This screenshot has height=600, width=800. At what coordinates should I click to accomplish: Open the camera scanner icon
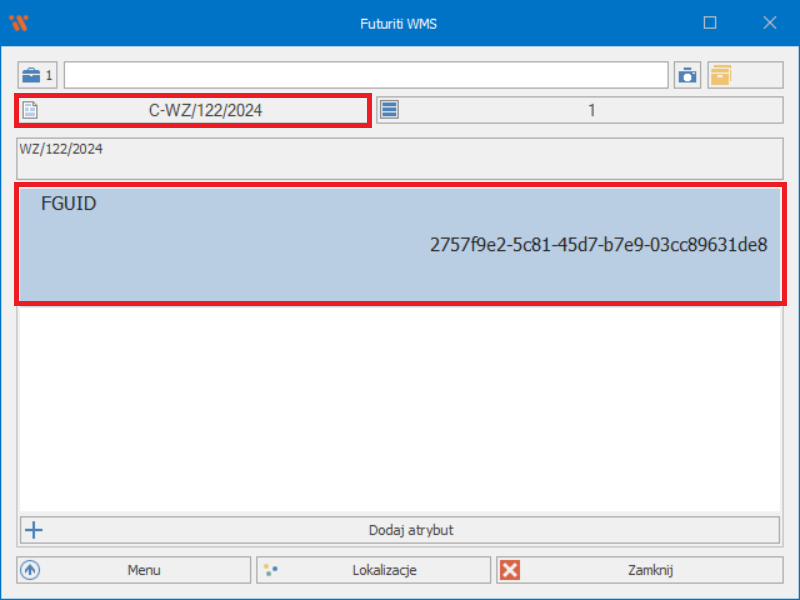click(x=687, y=75)
